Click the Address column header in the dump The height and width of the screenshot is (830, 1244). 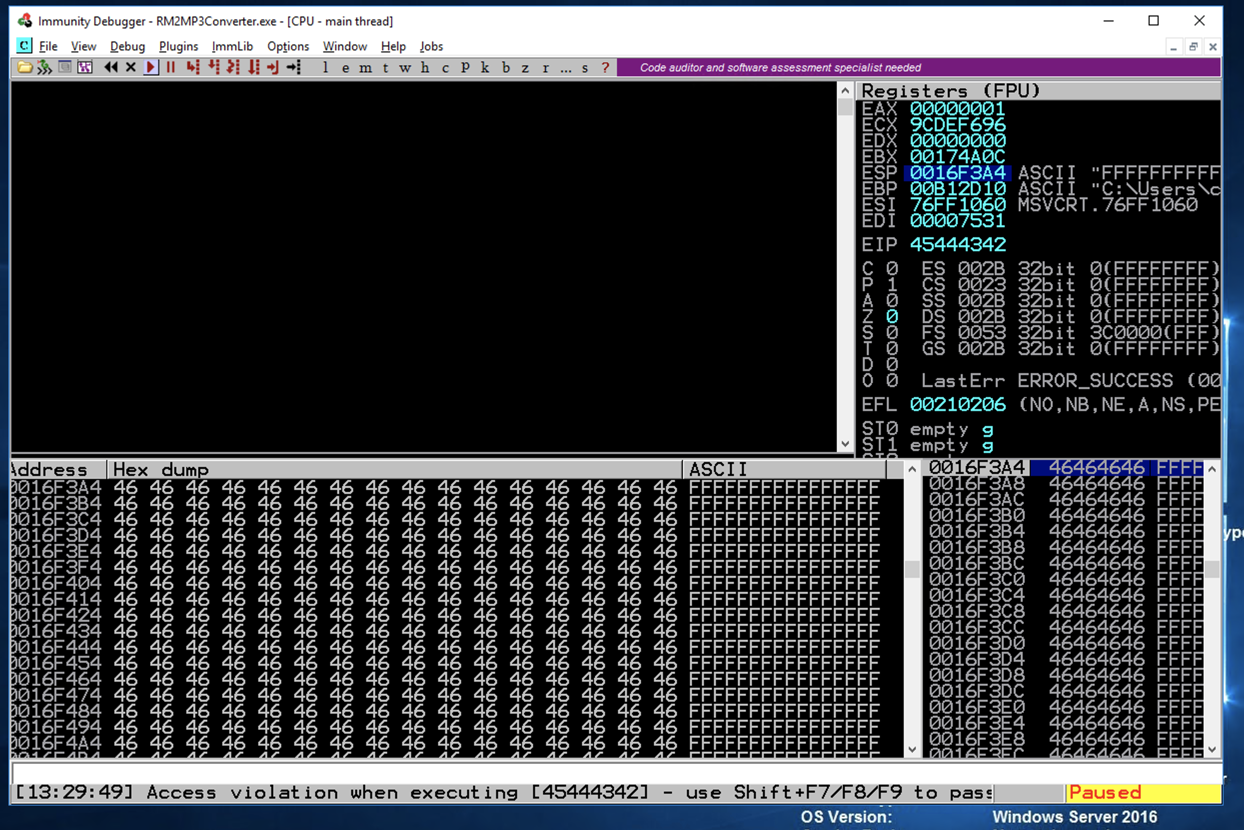pos(58,469)
